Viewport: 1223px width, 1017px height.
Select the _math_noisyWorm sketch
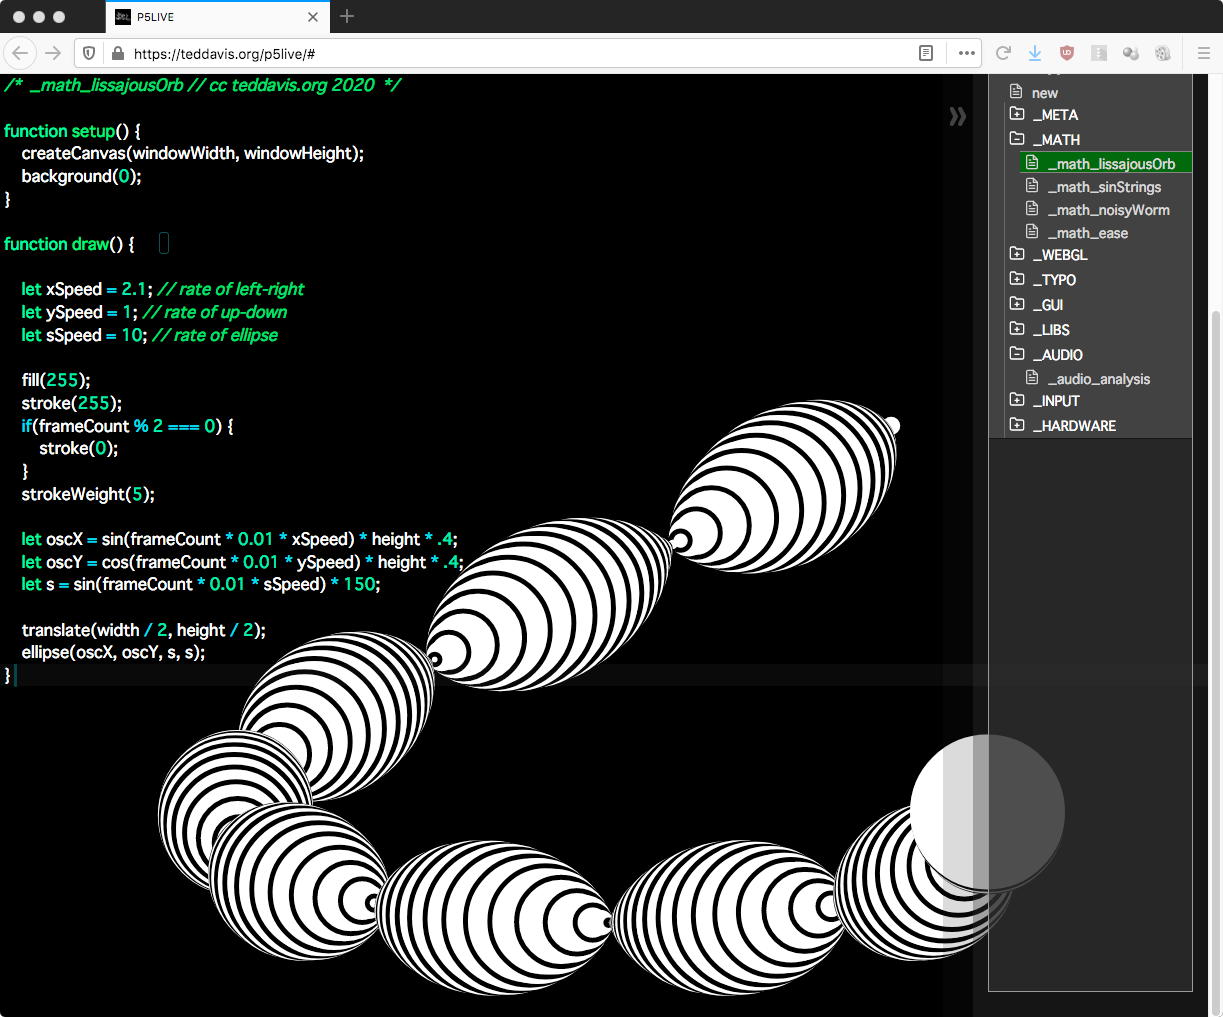point(1108,210)
